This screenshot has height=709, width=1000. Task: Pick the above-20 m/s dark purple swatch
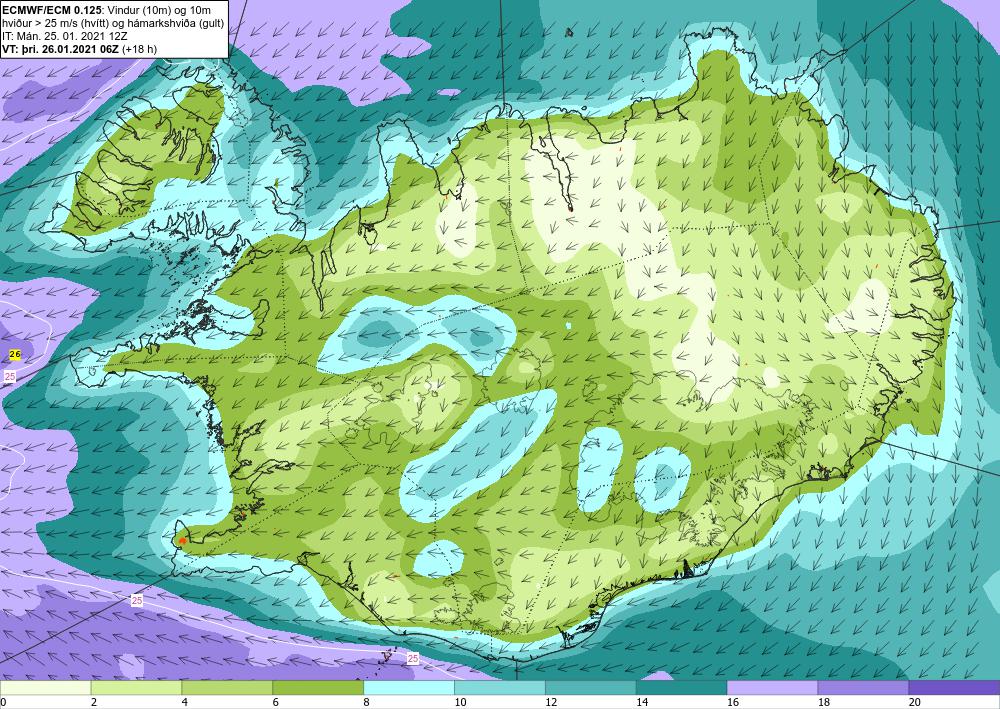(954, 688)
